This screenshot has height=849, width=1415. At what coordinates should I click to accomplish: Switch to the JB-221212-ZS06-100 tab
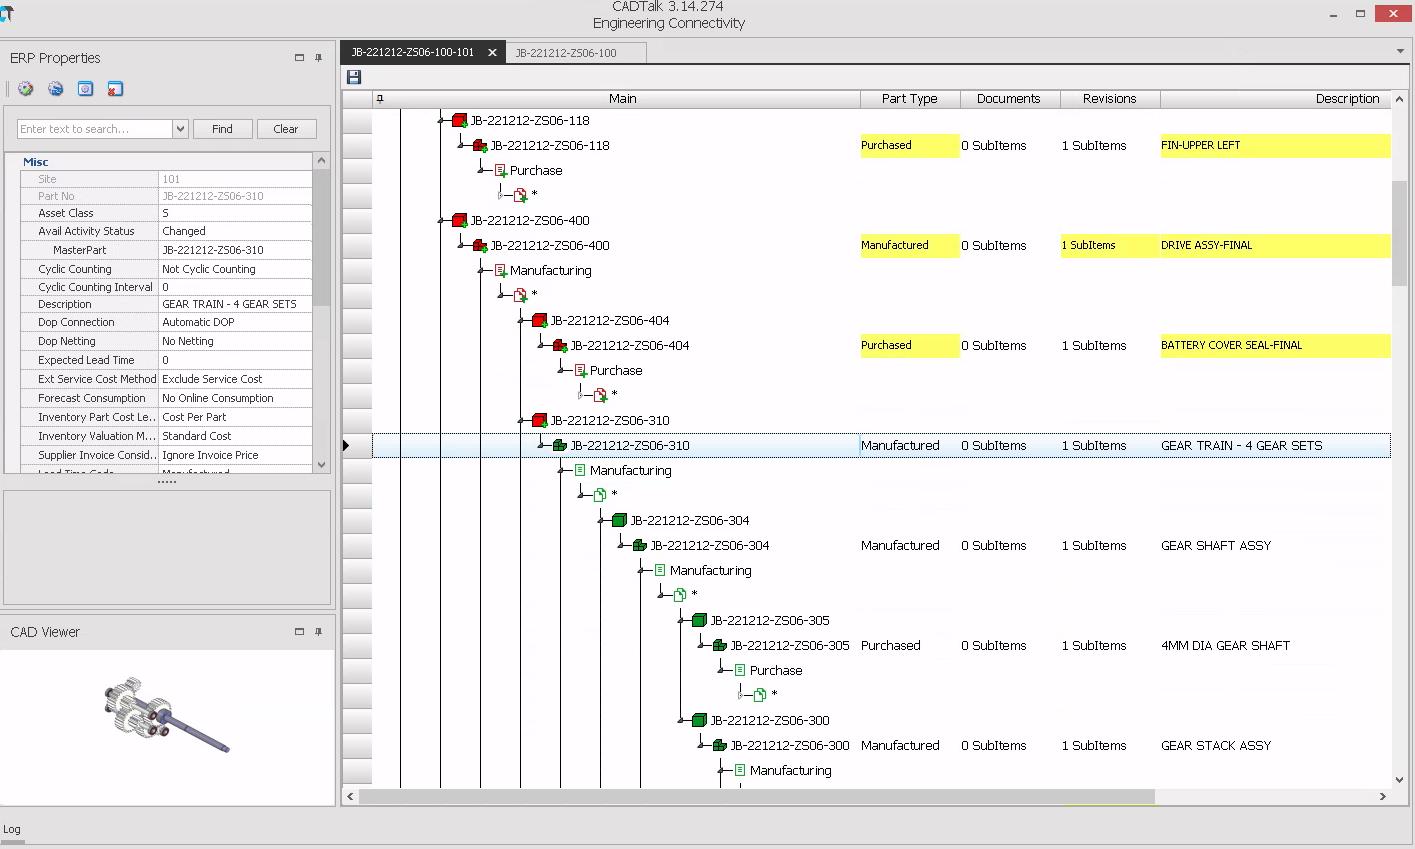coord(576,51)
